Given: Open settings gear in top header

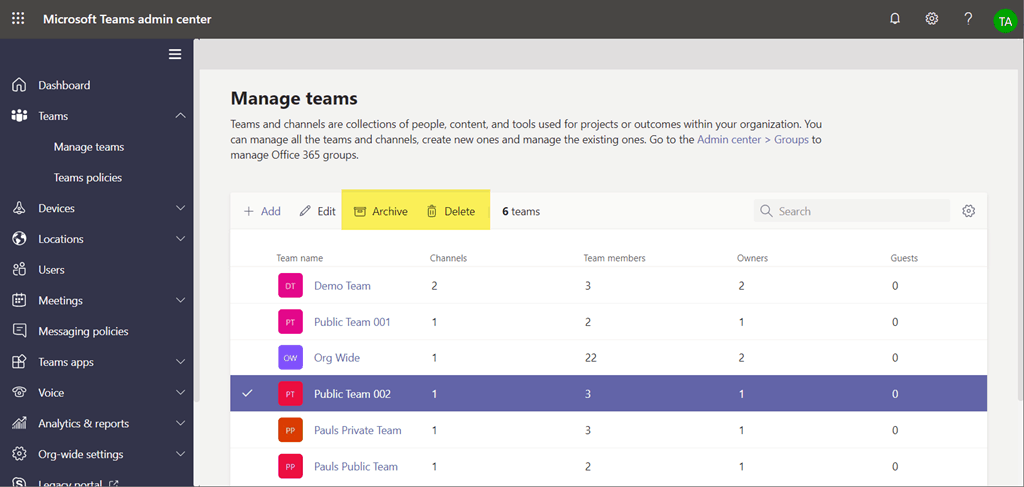Looking at the screenshot, I should click(931, 19).
